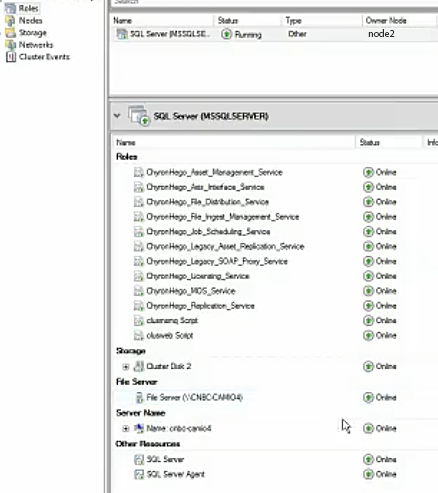
Task: Click the File Server resource icon
Action: [x=139, y=397]
